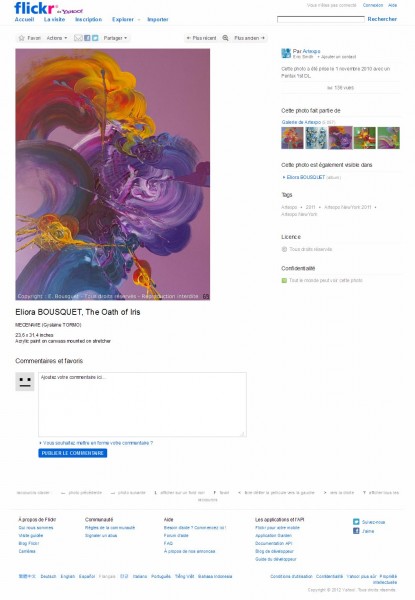The image size is (415, 600).
Task: Click the Flickr logo
Action: pyautogui.click(x=36, y=8)
